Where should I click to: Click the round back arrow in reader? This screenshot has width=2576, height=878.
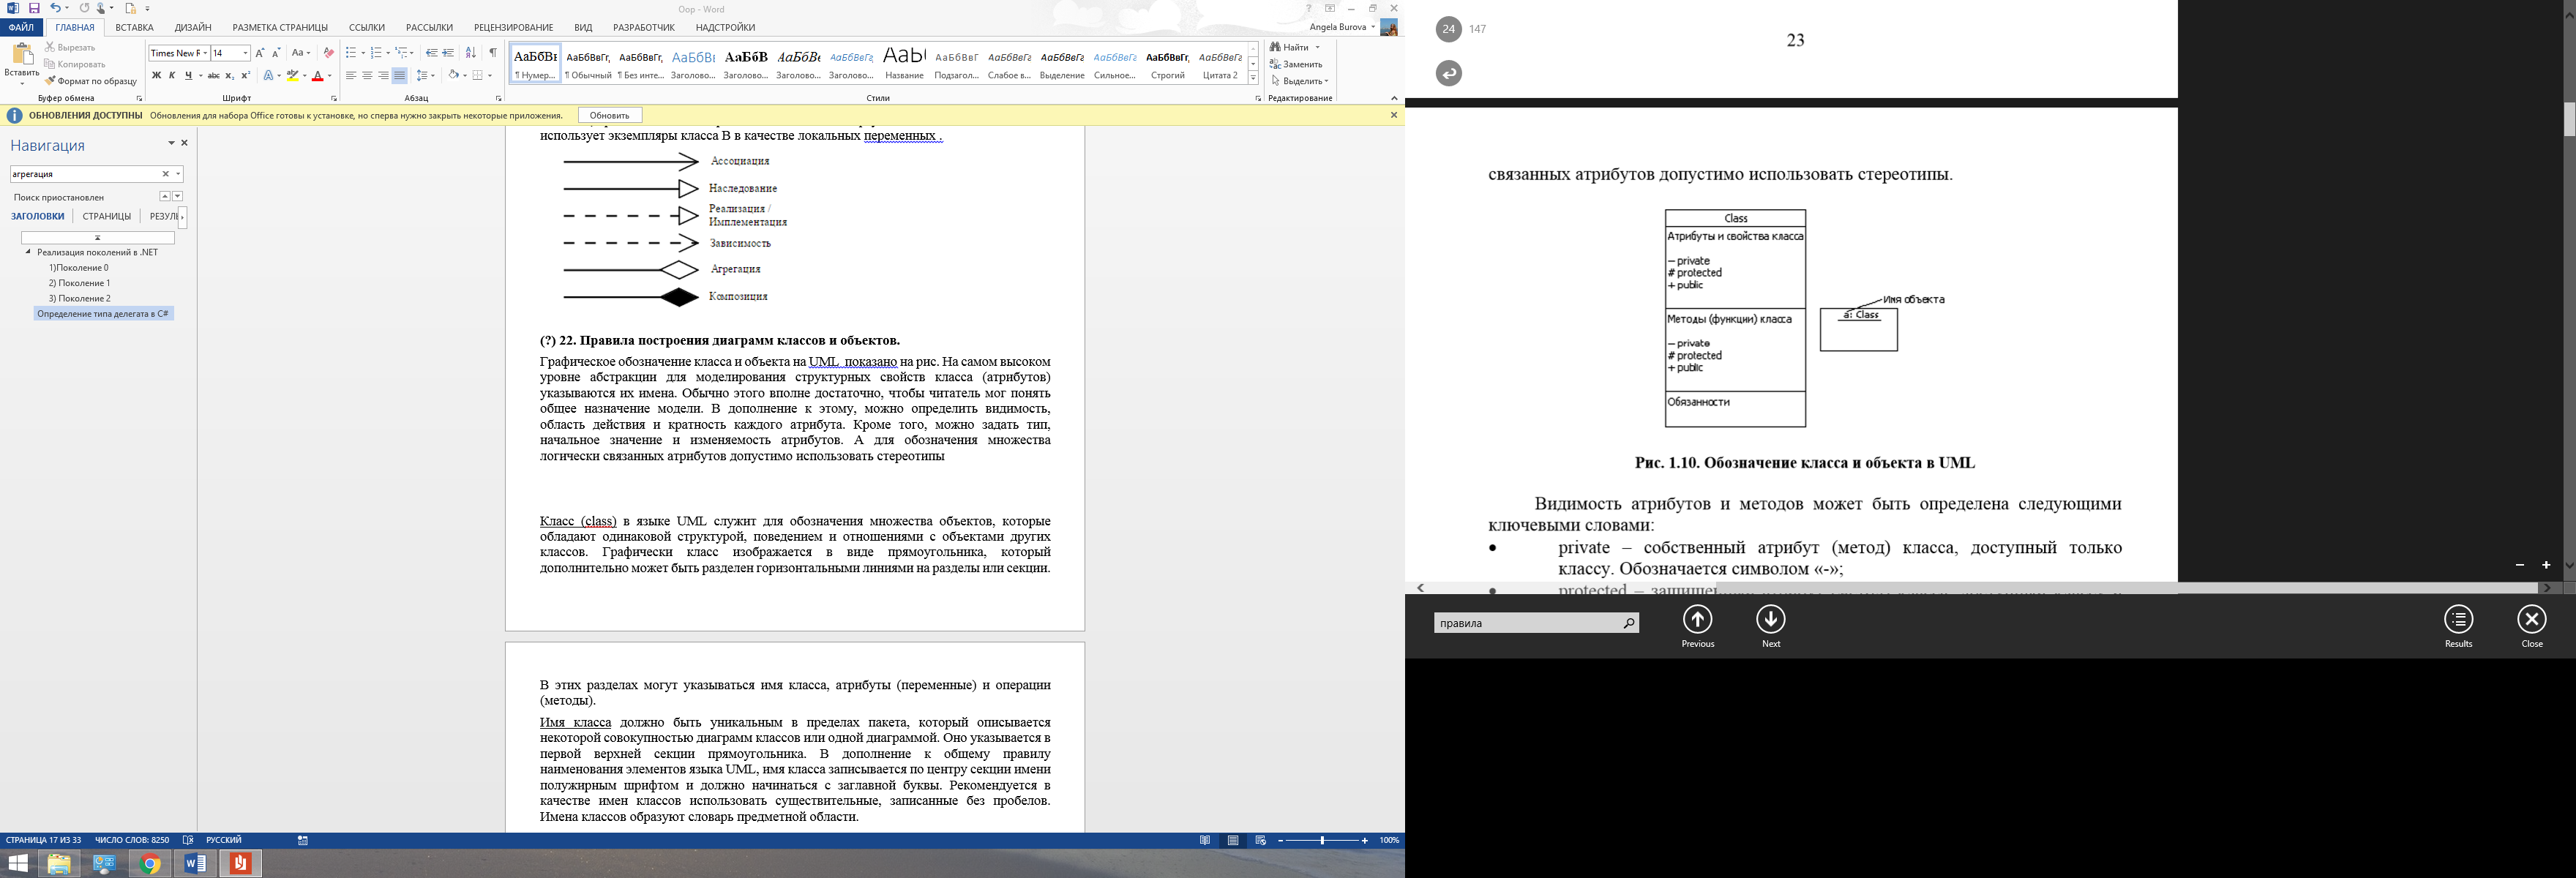(x=1448, y=73)
